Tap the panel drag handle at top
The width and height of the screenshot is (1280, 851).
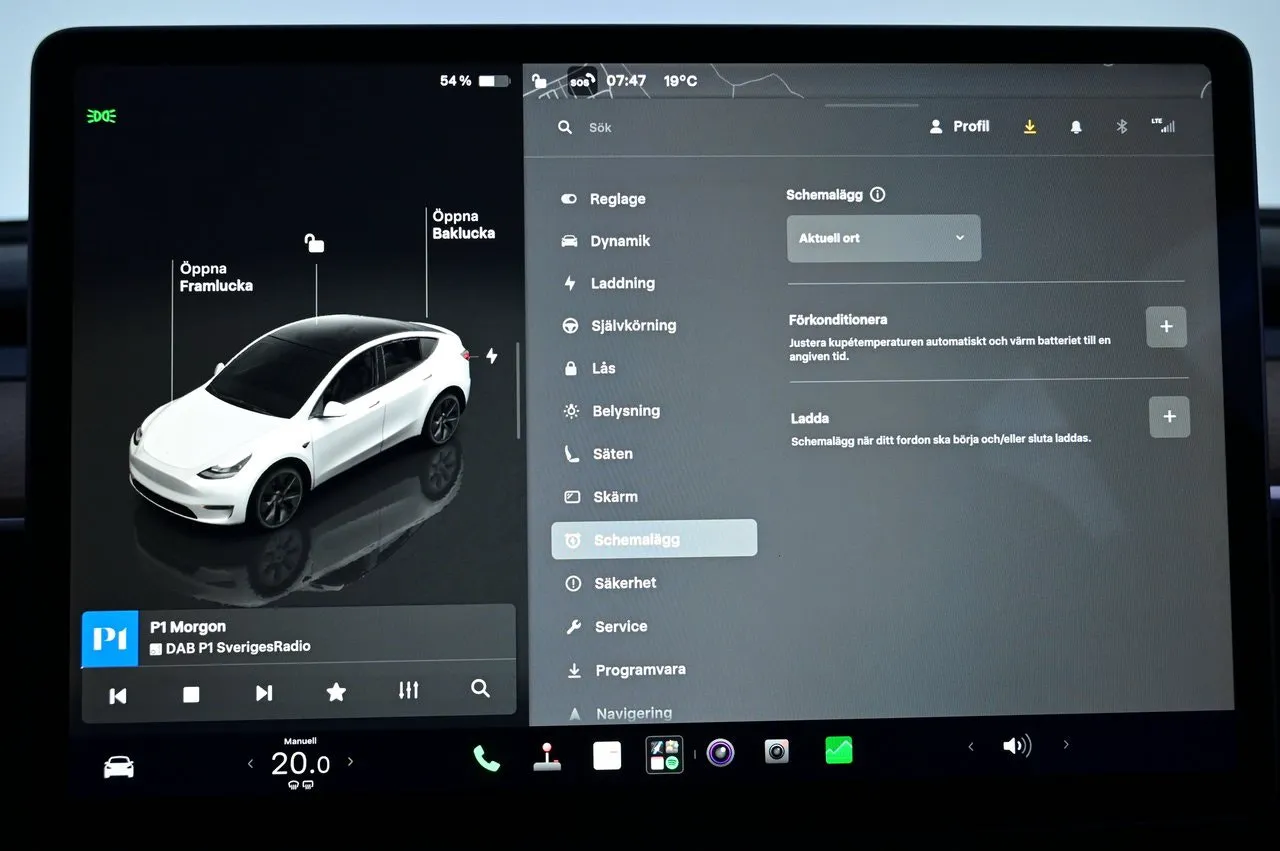coord(871,105)
